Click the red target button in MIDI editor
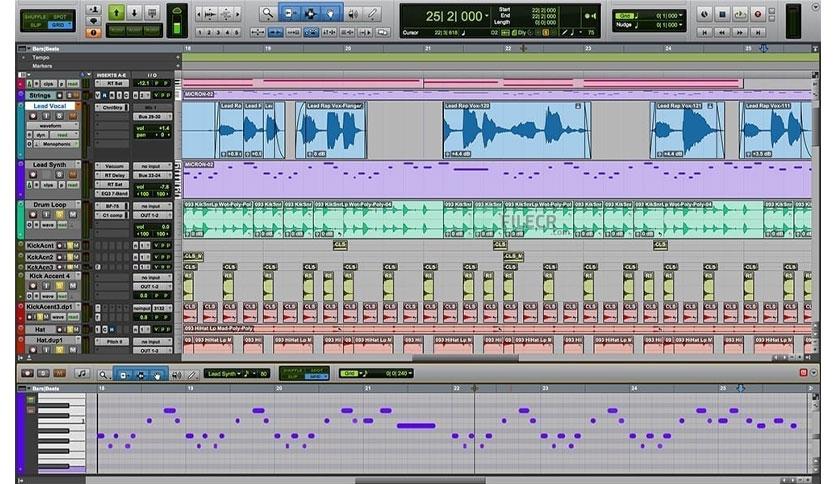Viewport: 836px width, 484px height. click(x=803, y=373)
